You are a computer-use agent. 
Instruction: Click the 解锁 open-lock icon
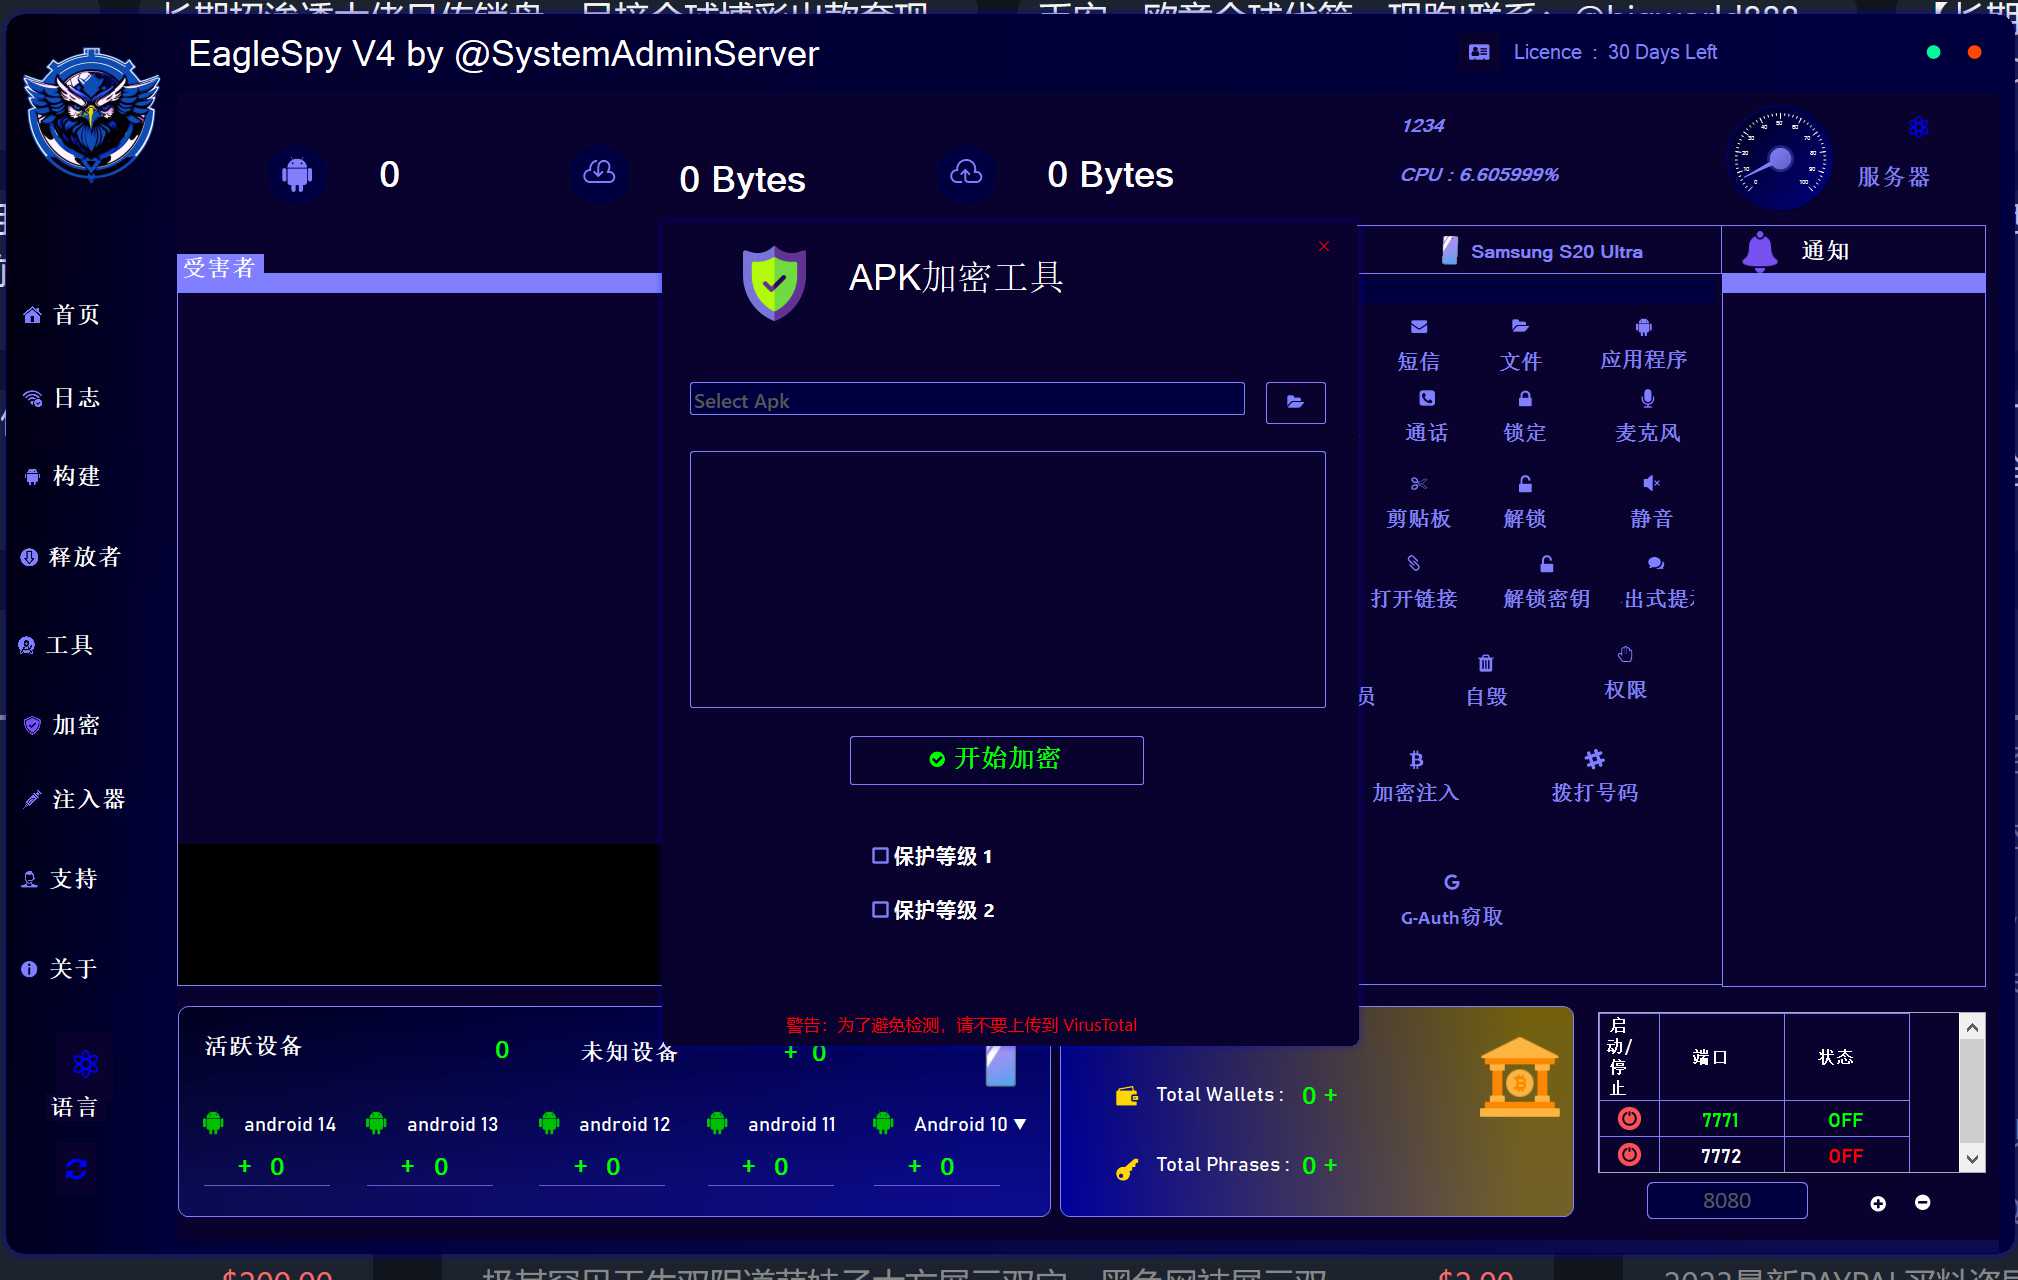point(1525,484)
